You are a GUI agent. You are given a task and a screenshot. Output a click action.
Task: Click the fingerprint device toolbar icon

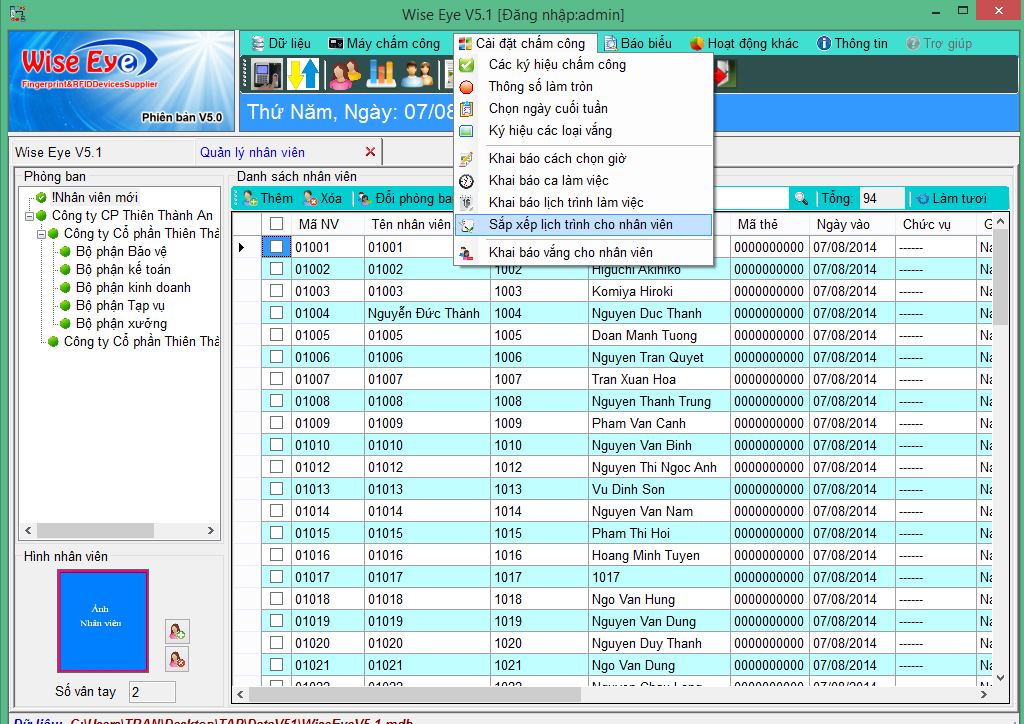(267, 74)
